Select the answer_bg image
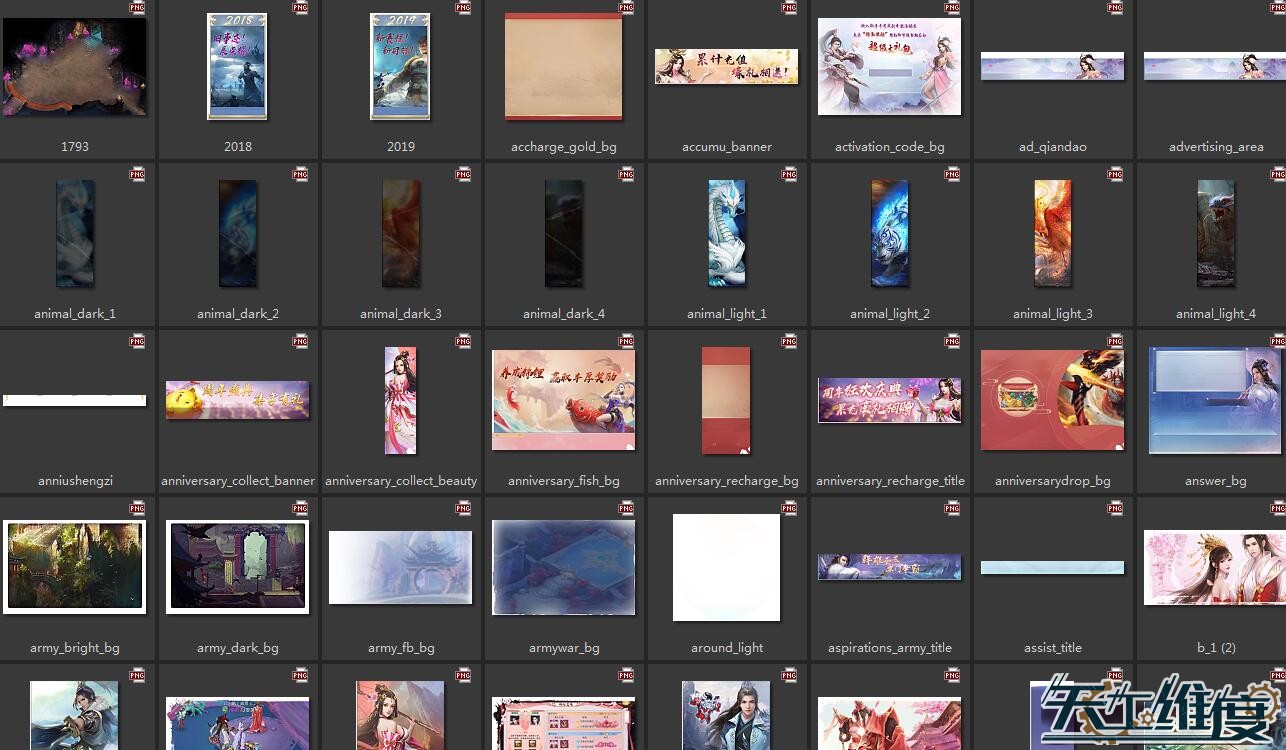The height and width of the screenshot is (750, 1286). click(x=1215, y=400)
